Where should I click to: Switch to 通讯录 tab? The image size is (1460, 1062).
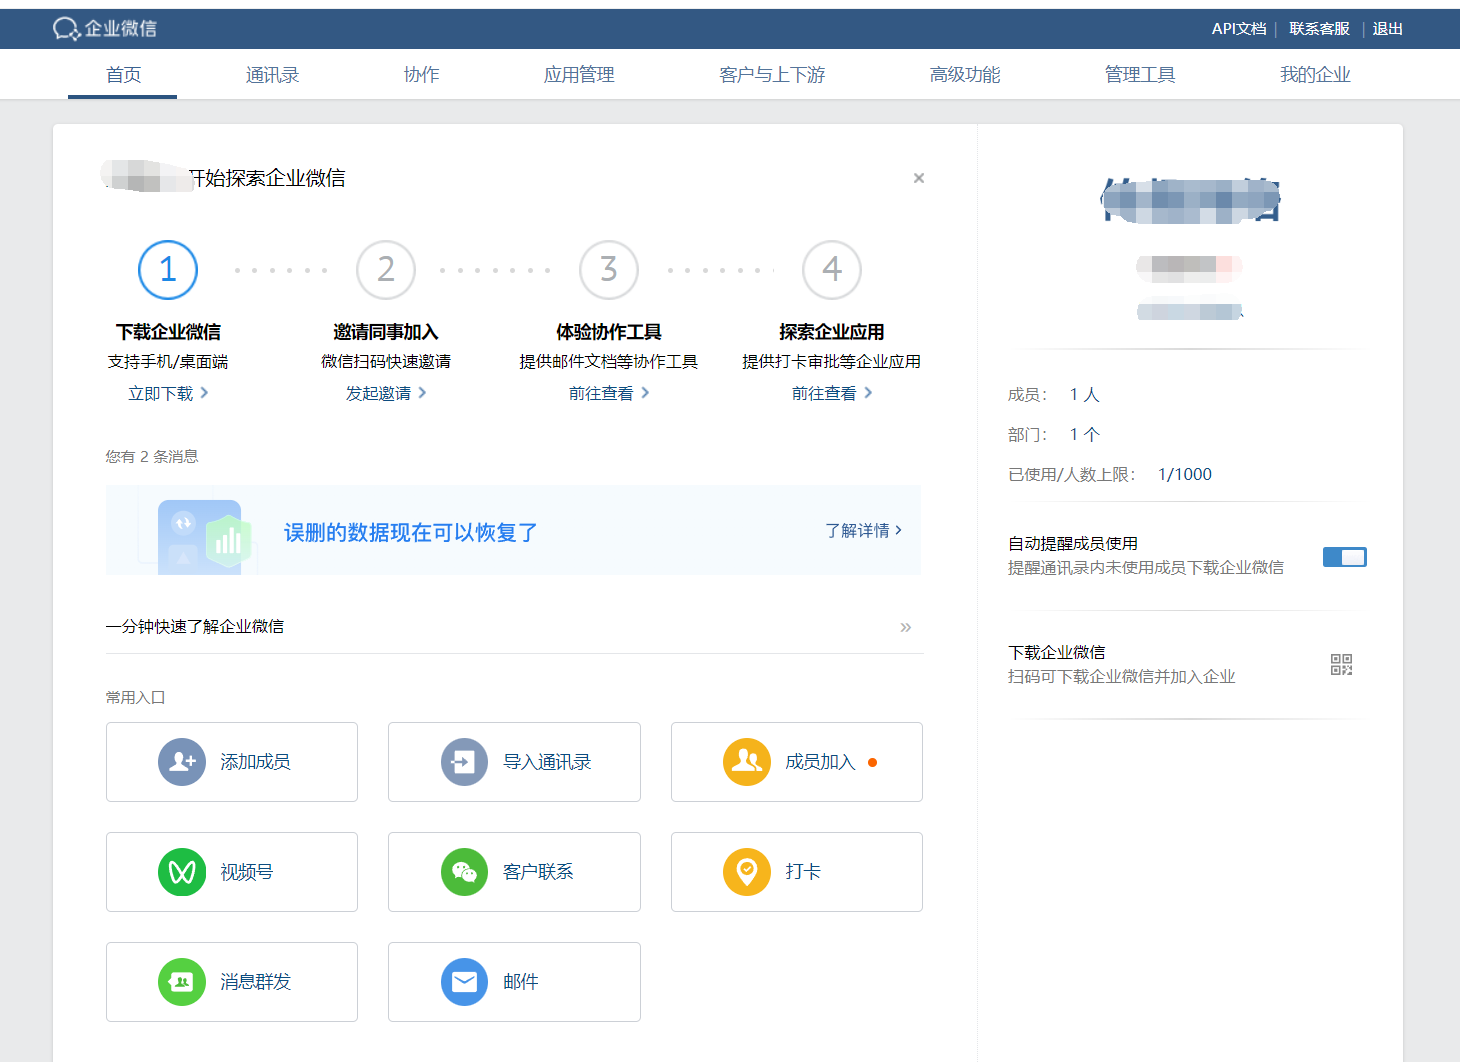[x=272, y=75]
